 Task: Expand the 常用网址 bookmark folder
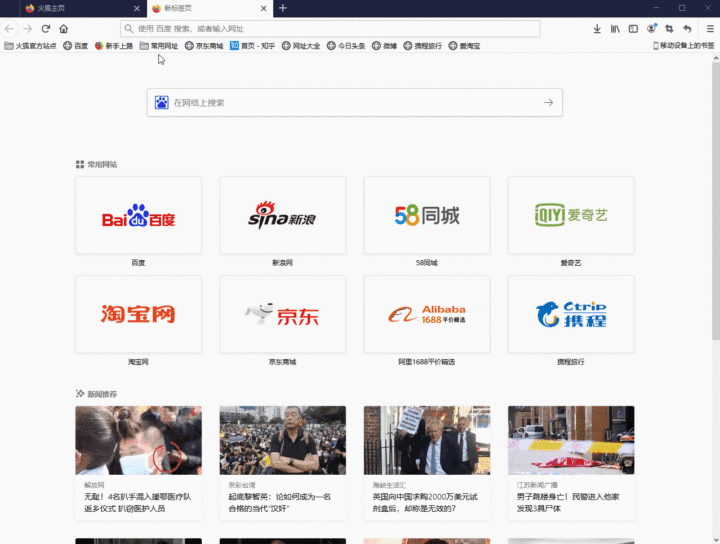pyautogui.click(x=159, y=46)
